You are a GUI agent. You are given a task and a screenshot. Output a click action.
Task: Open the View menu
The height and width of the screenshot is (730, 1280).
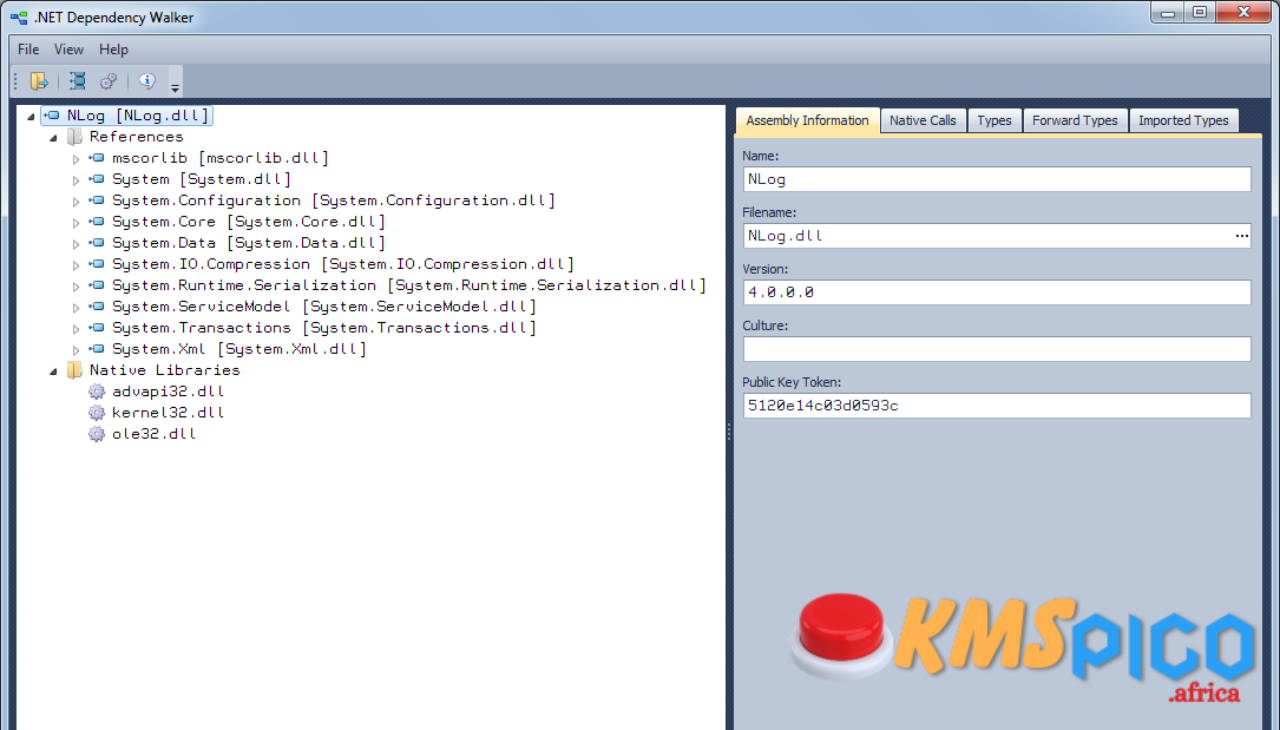[x=69, y=49]
